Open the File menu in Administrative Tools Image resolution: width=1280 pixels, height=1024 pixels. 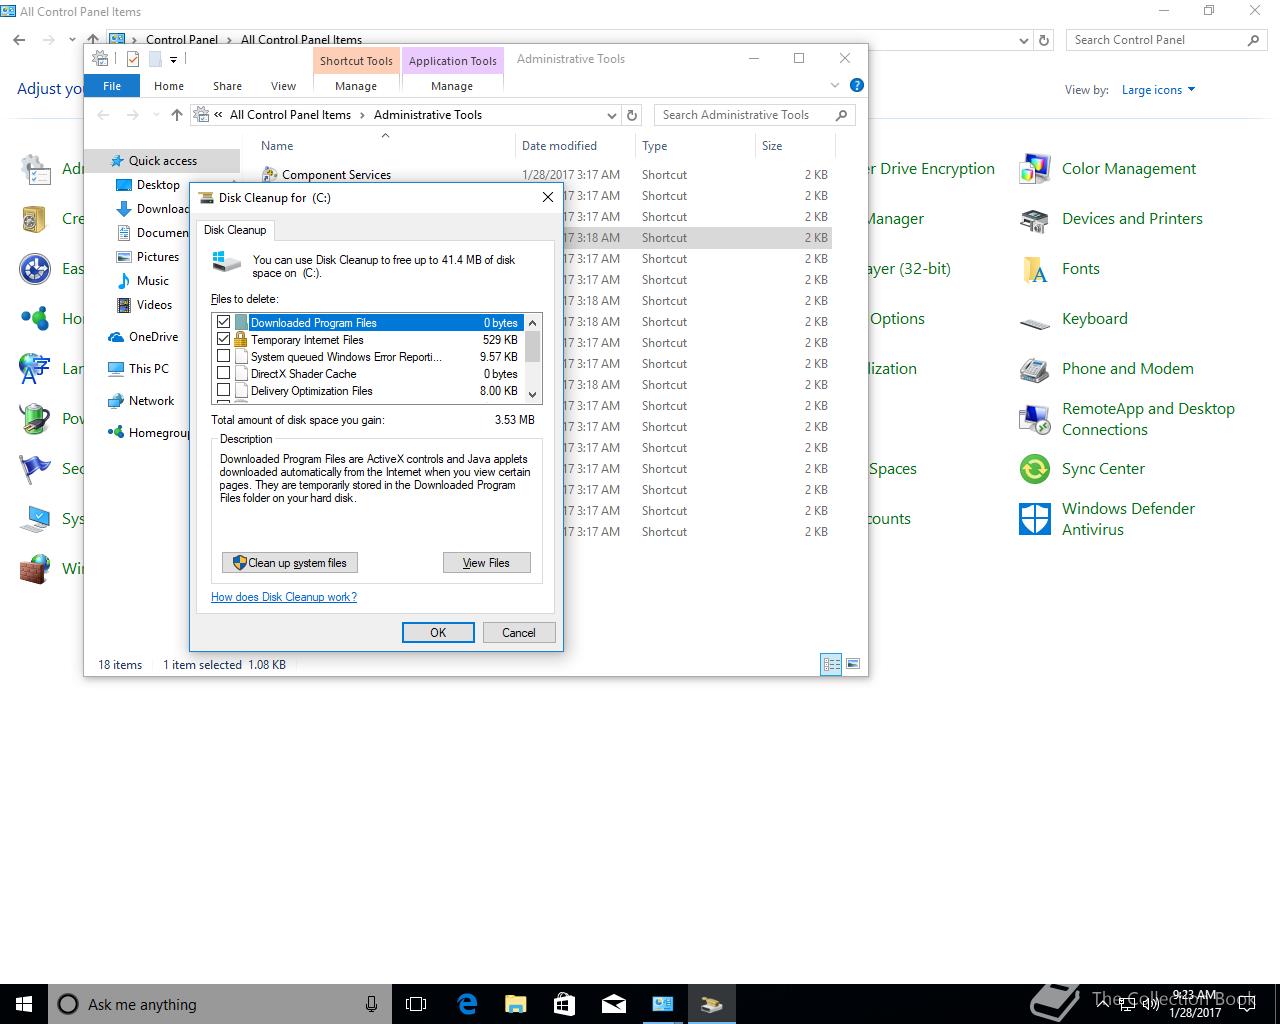click(x=112, y=86)
